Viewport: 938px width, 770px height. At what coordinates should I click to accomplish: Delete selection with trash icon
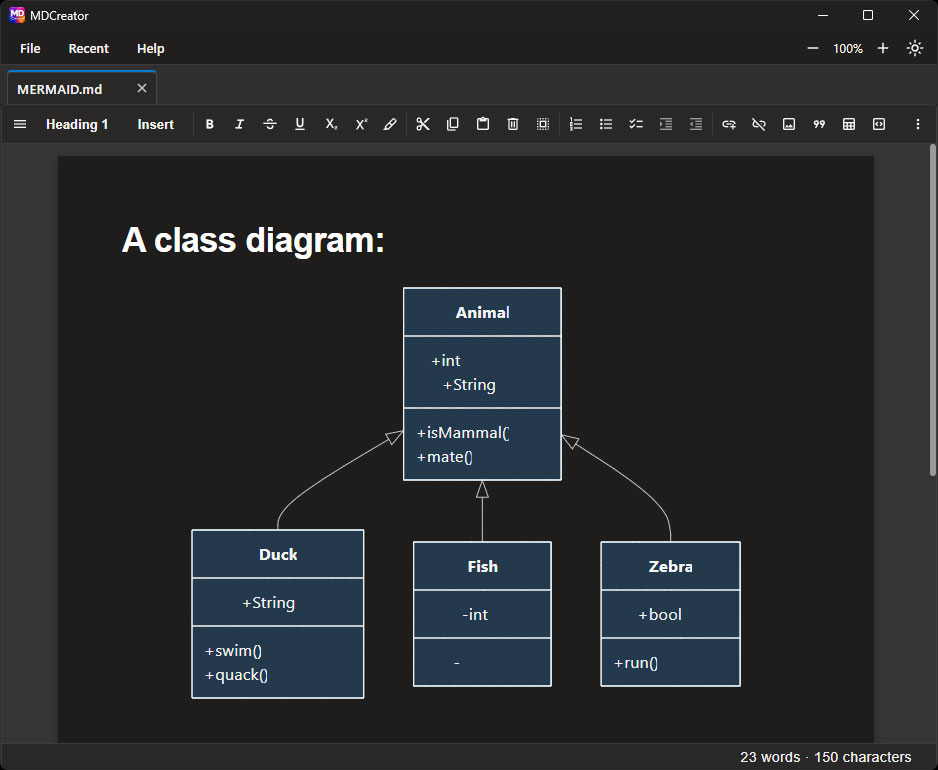click(513, 124)
